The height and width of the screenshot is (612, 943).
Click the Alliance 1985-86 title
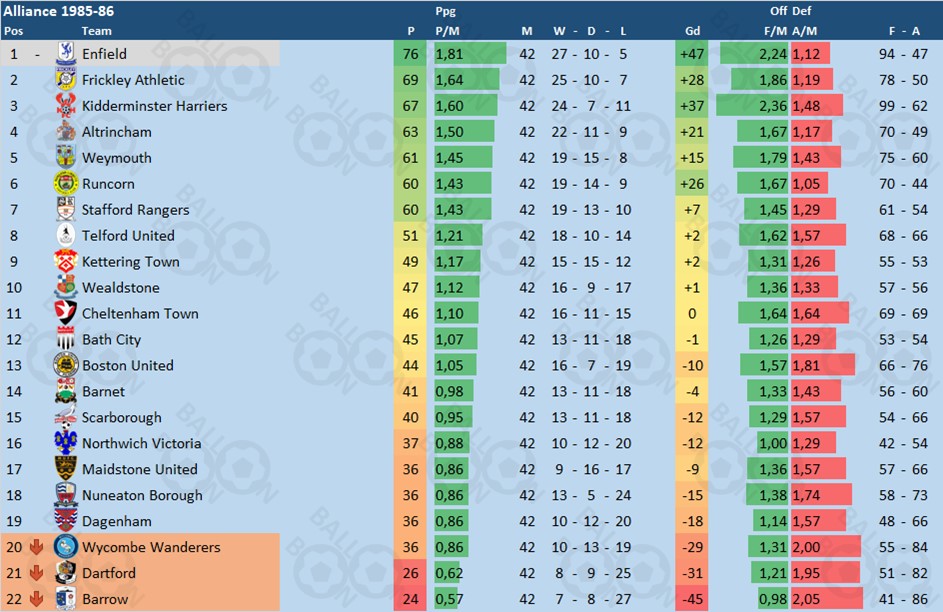58,11
